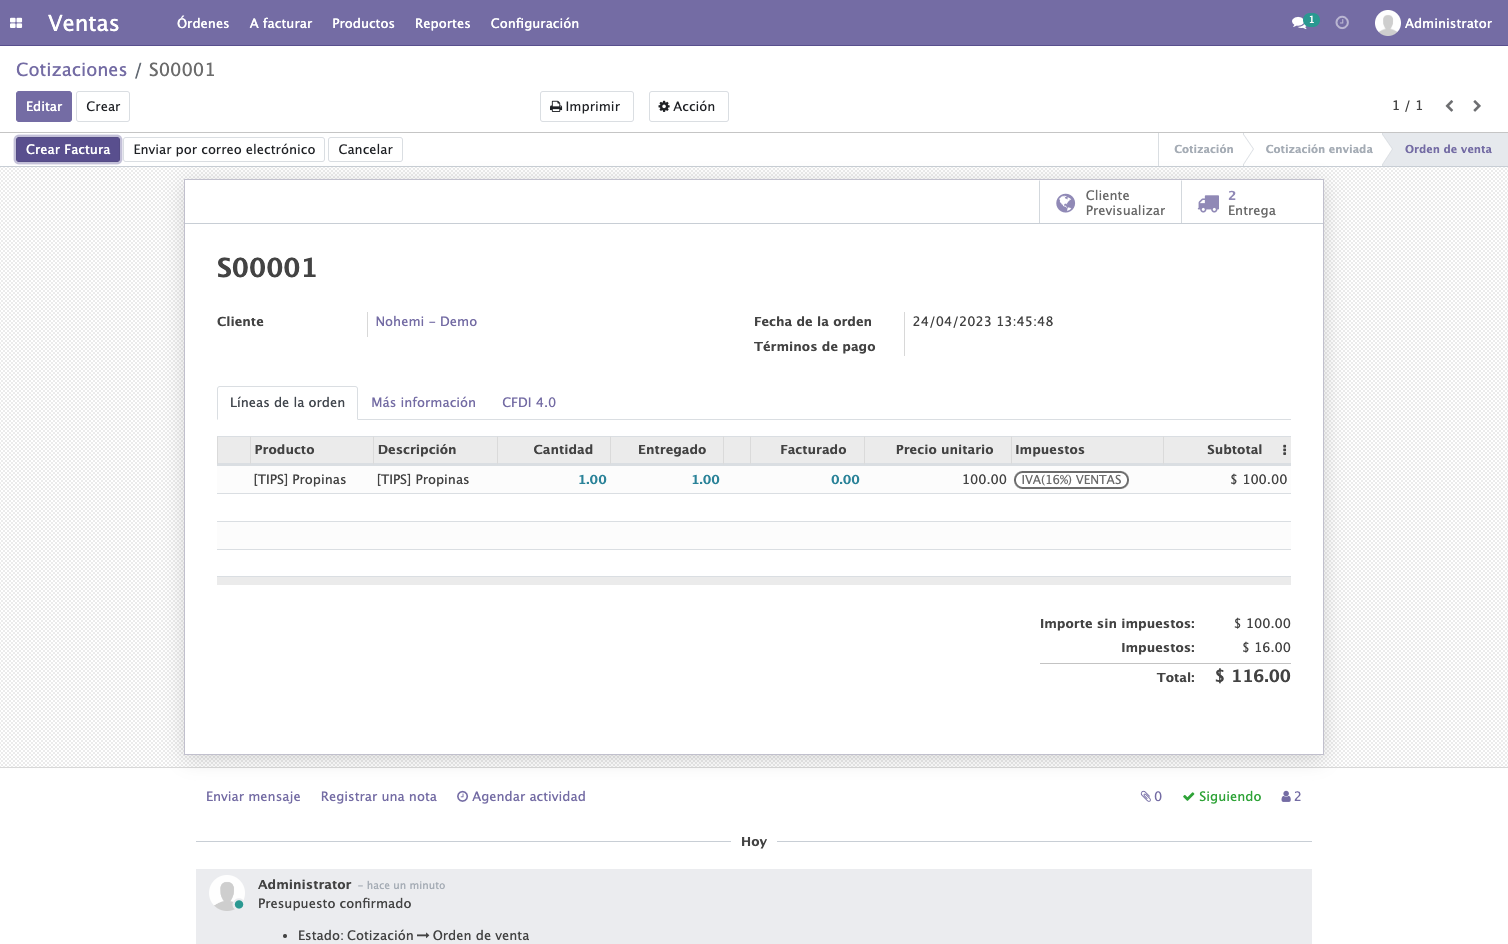The image size is (1508, 944).
Task: Open the activities clock icon
Action: (1342, 23)
